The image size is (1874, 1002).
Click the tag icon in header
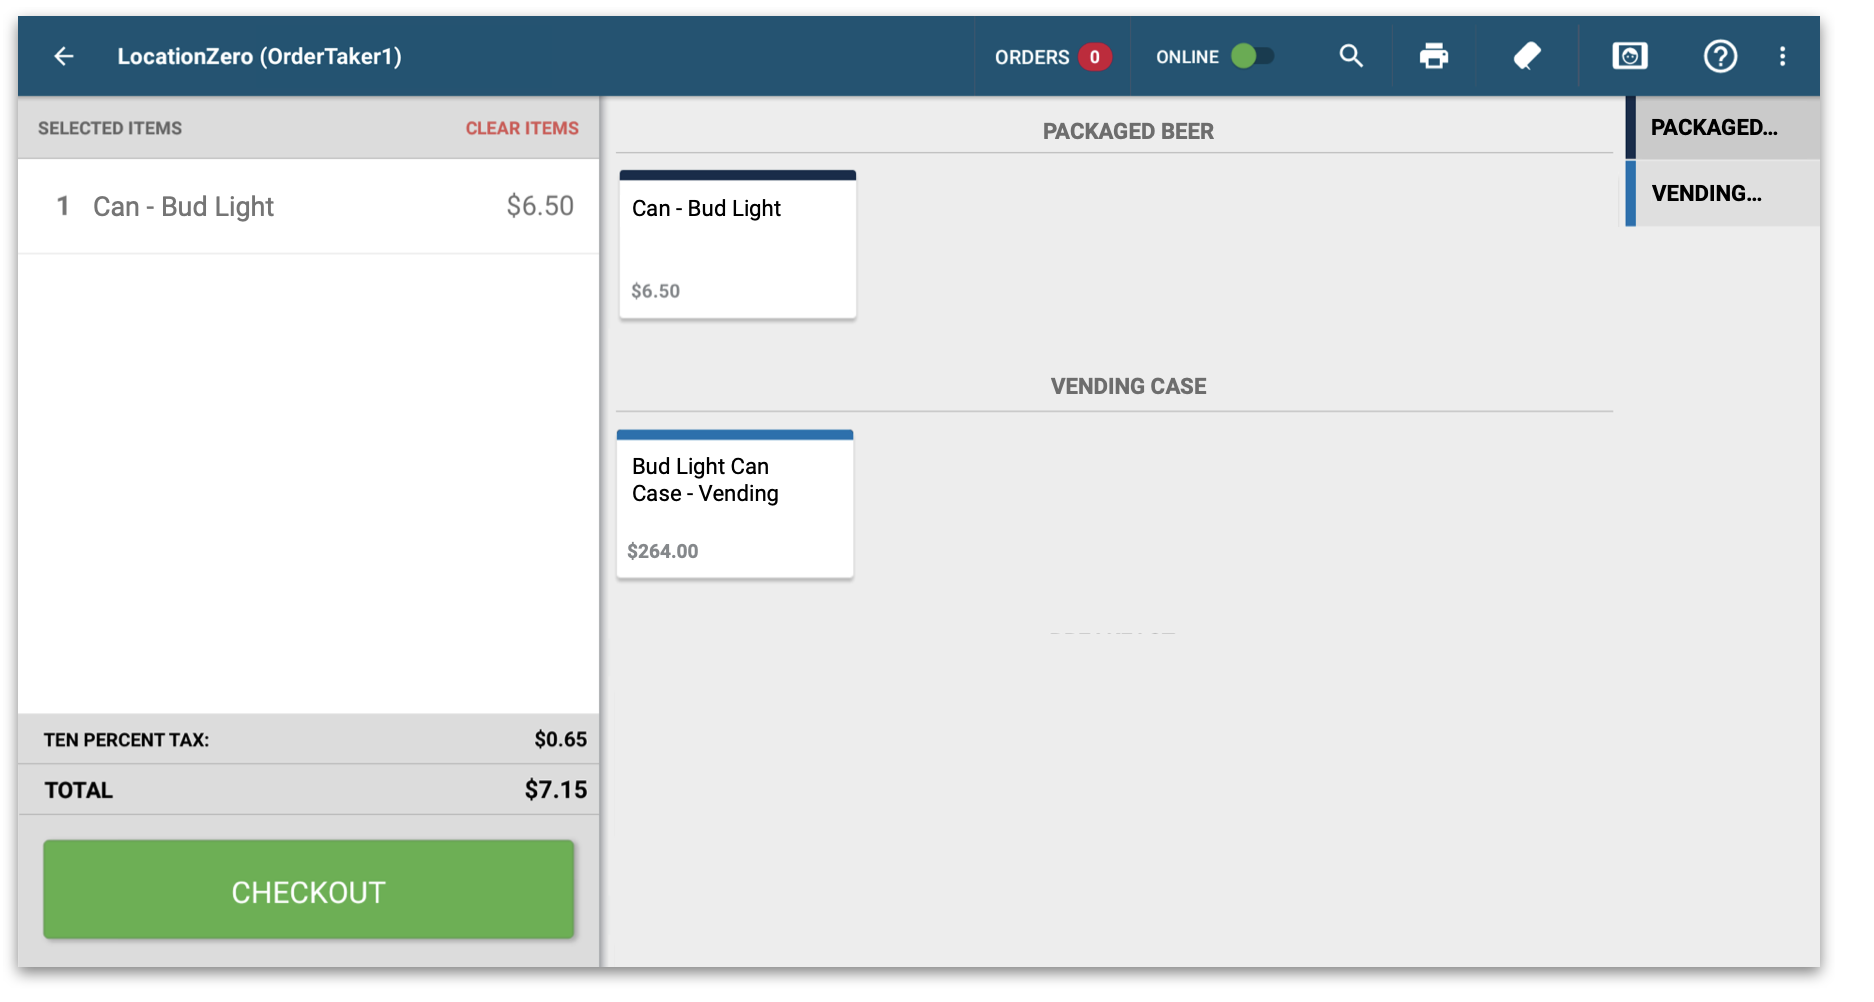pyautogui.click(x=1526, y=56)
